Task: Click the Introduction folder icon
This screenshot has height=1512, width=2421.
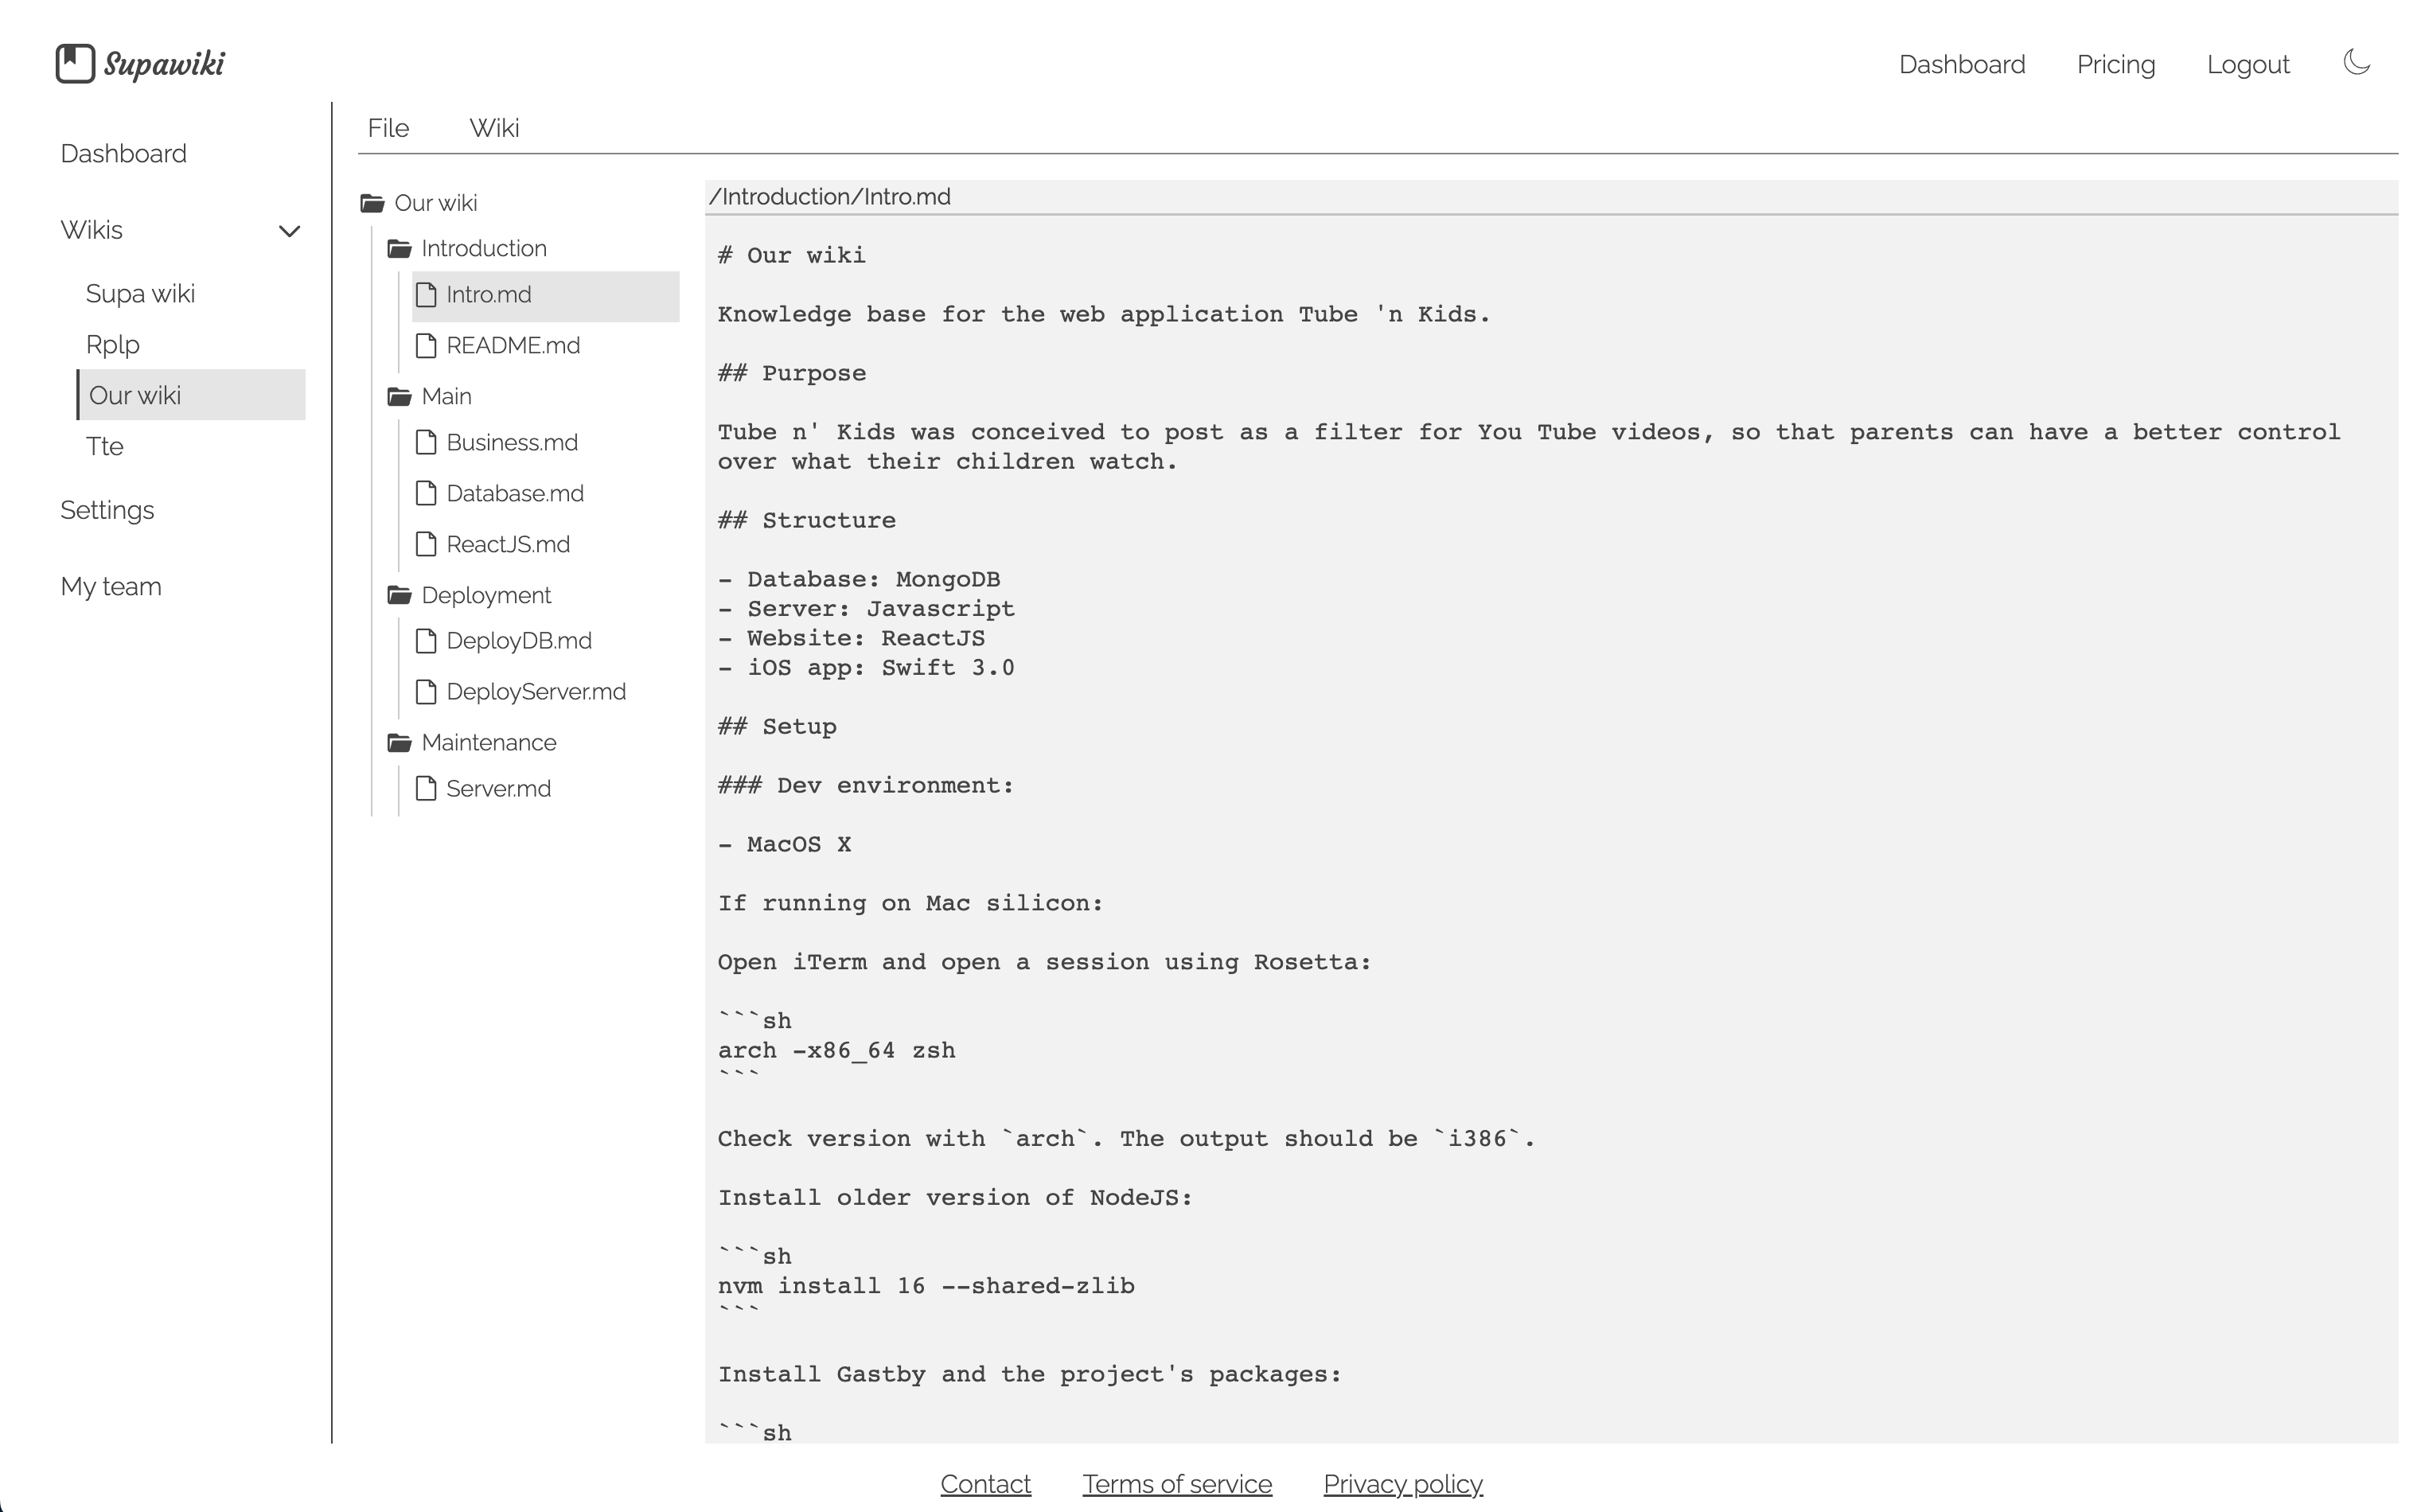Action: pos(399,249)
